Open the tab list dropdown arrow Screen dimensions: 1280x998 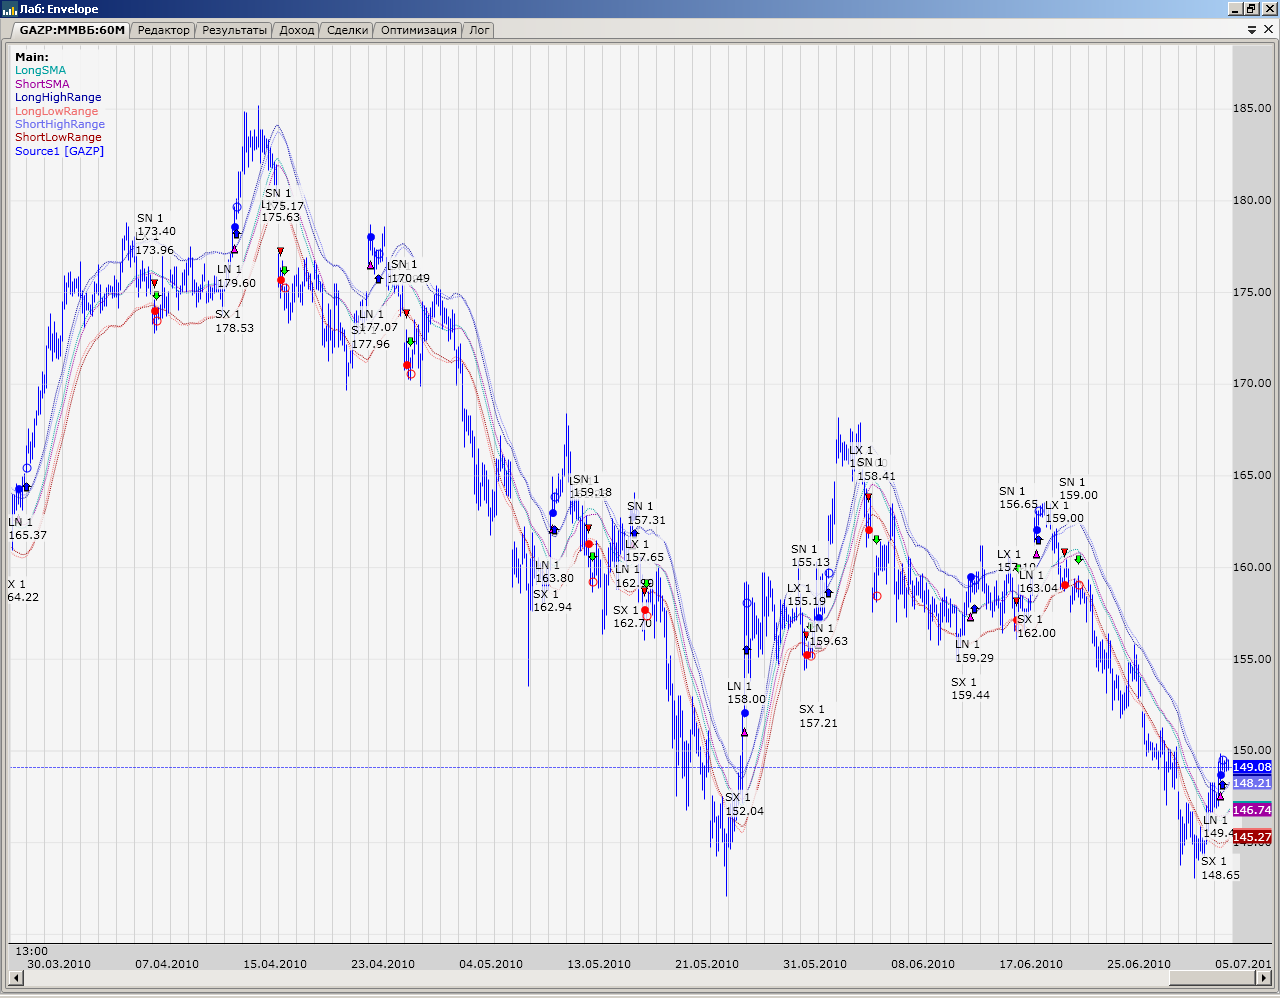coord(1252,30)
